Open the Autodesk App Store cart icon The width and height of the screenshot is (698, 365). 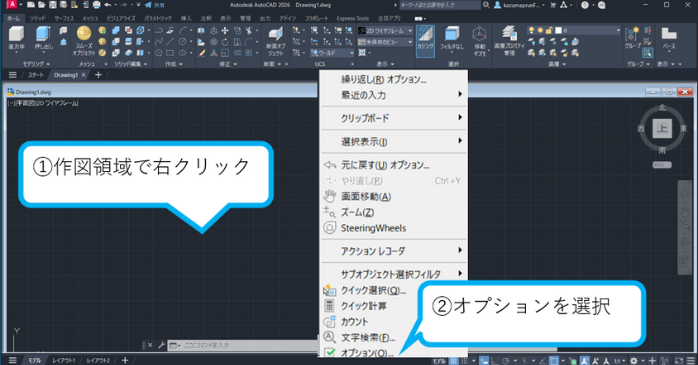(553, 5)
